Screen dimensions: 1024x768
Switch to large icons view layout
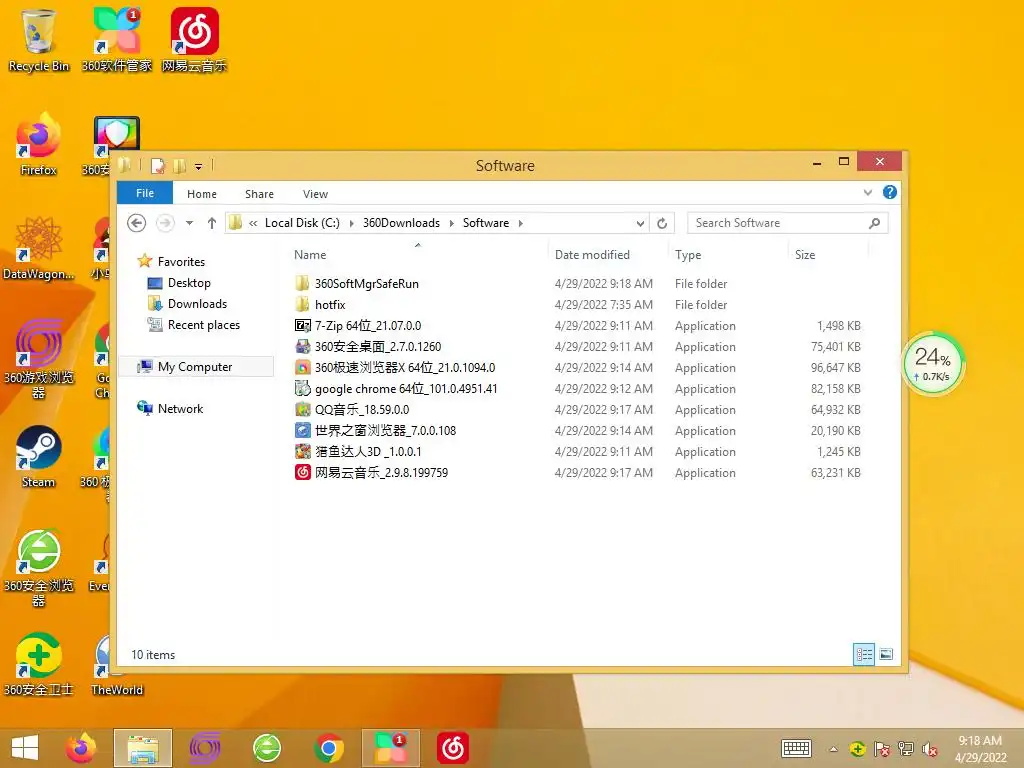(886, 654)
